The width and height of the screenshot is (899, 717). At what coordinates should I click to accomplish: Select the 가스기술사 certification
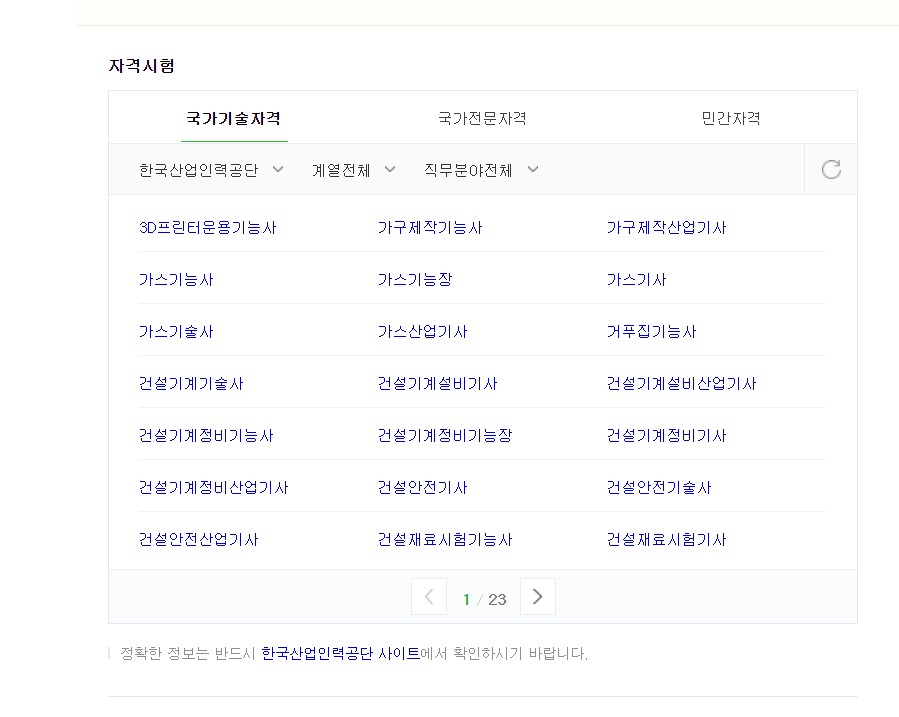tap(176, 332)
